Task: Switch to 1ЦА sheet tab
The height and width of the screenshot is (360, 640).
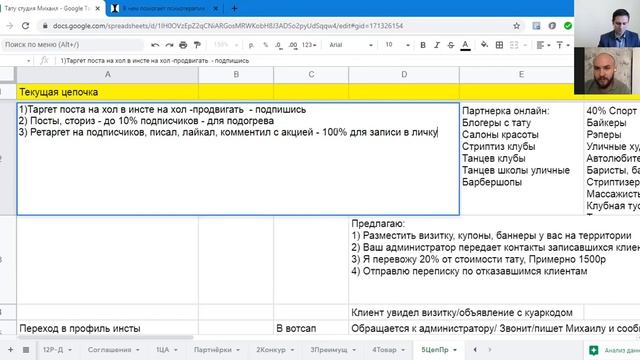Action: click(x=167, y=350)
